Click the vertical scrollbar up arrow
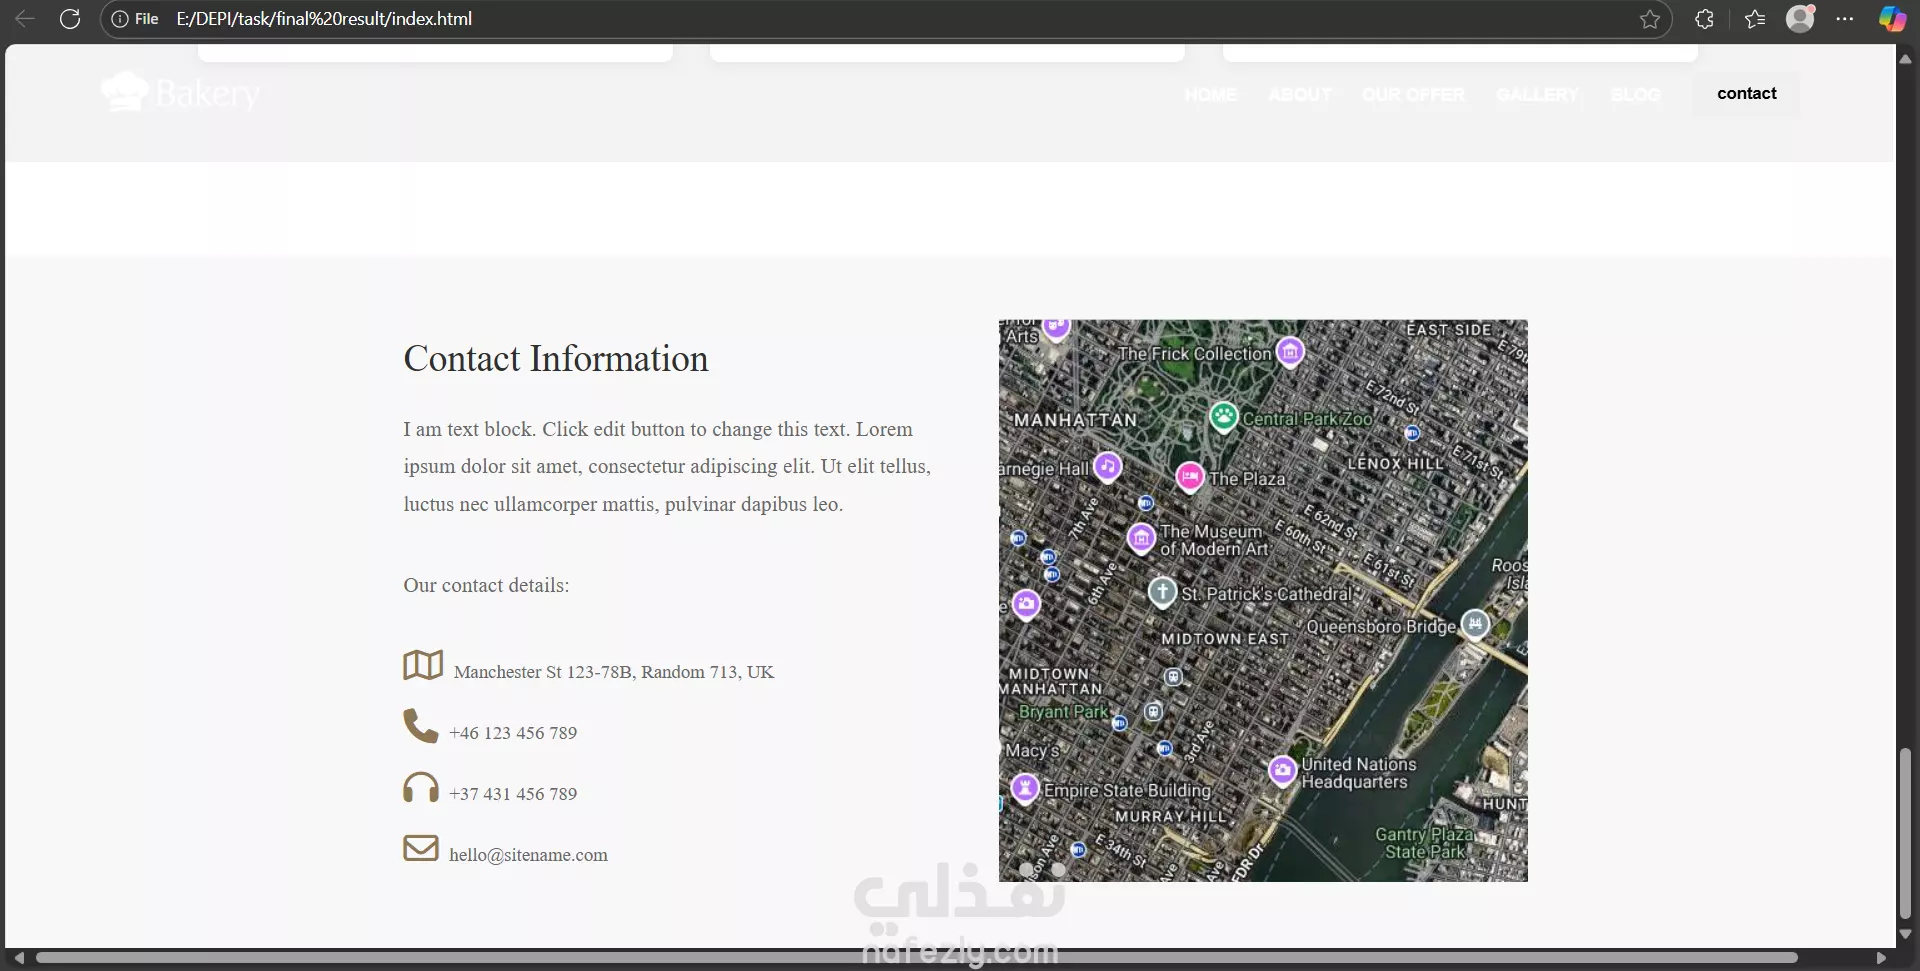Viewport: 1920px width, 971px height. coord(1905,59)
